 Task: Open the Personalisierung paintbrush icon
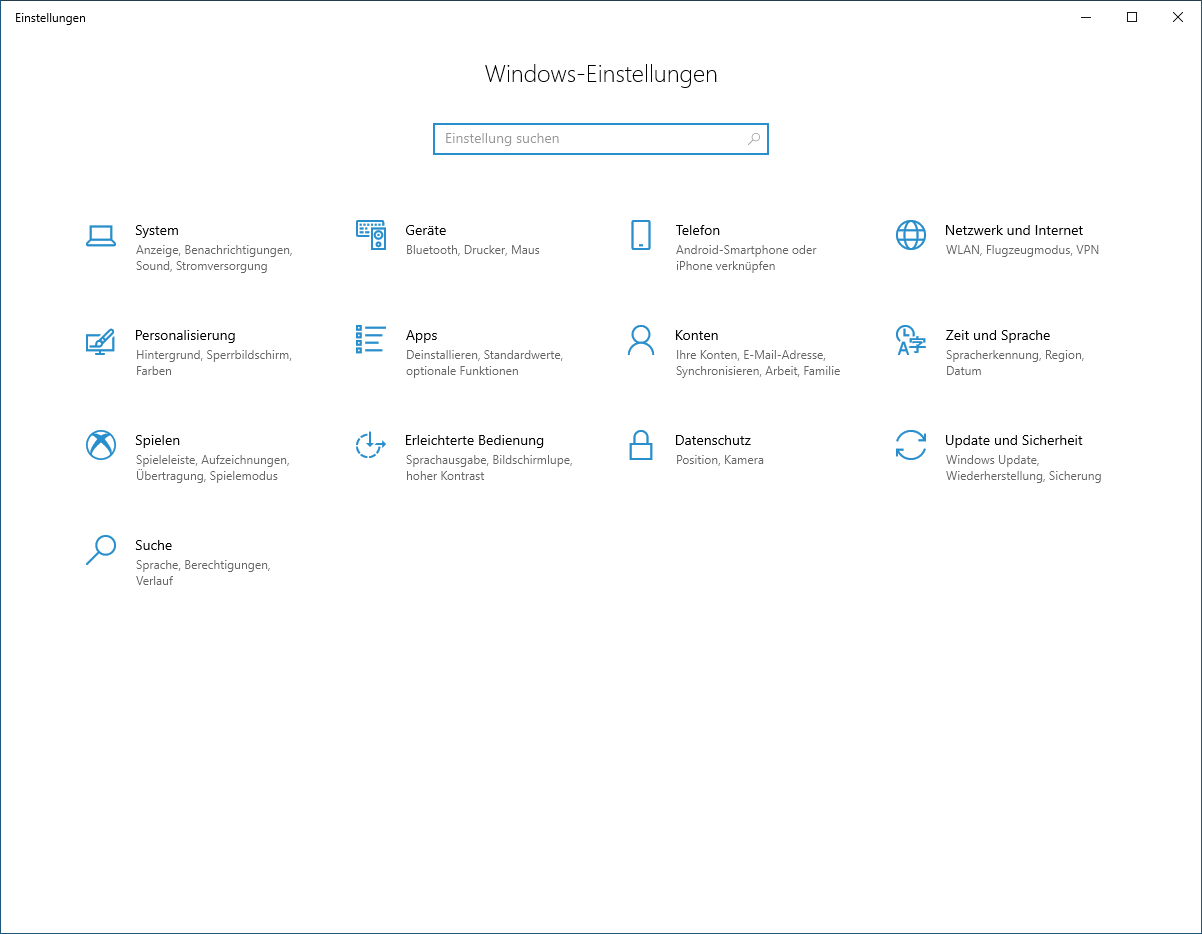101,341
